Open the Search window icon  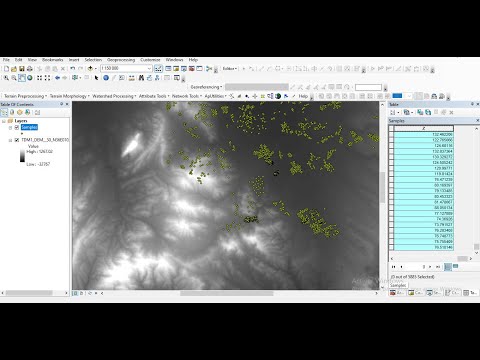click(x=184, y=69)
